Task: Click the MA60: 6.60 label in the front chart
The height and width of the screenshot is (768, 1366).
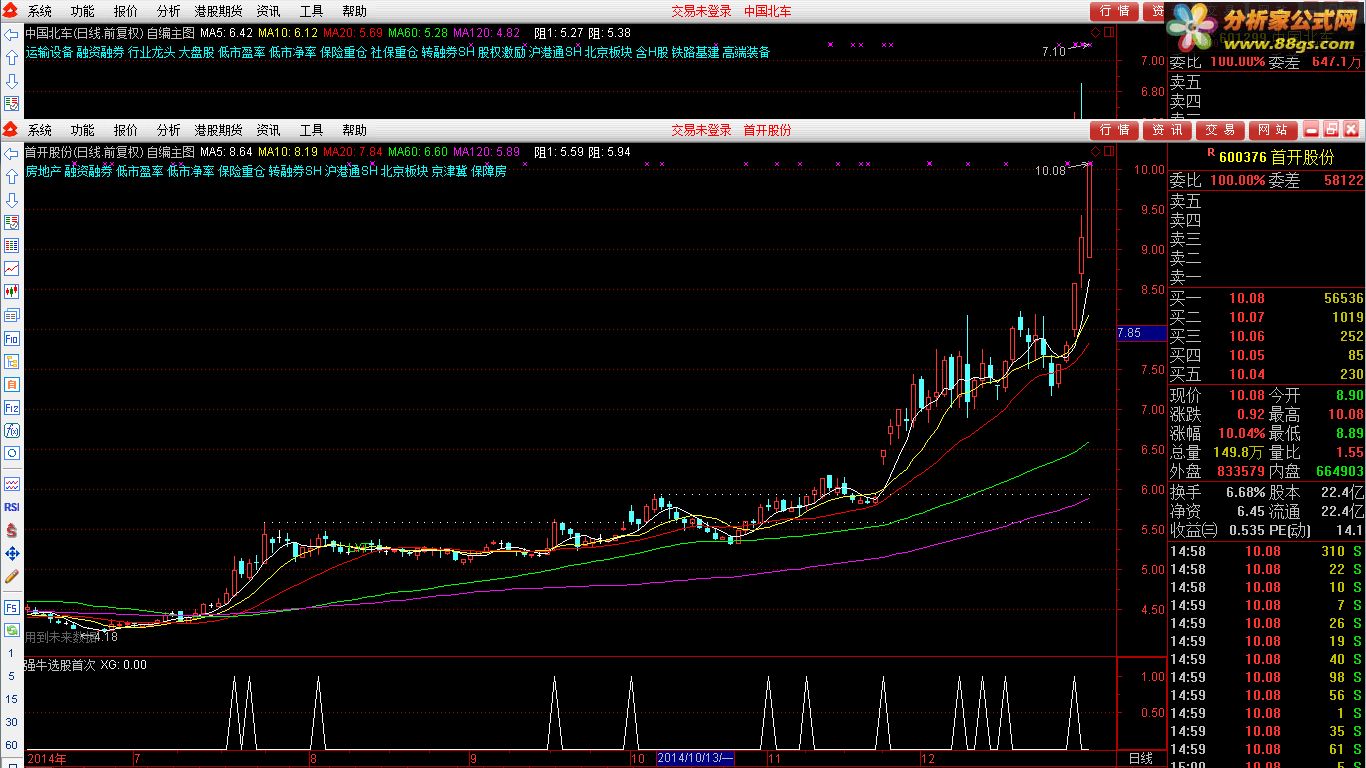Action: click(x=418, y=152)
